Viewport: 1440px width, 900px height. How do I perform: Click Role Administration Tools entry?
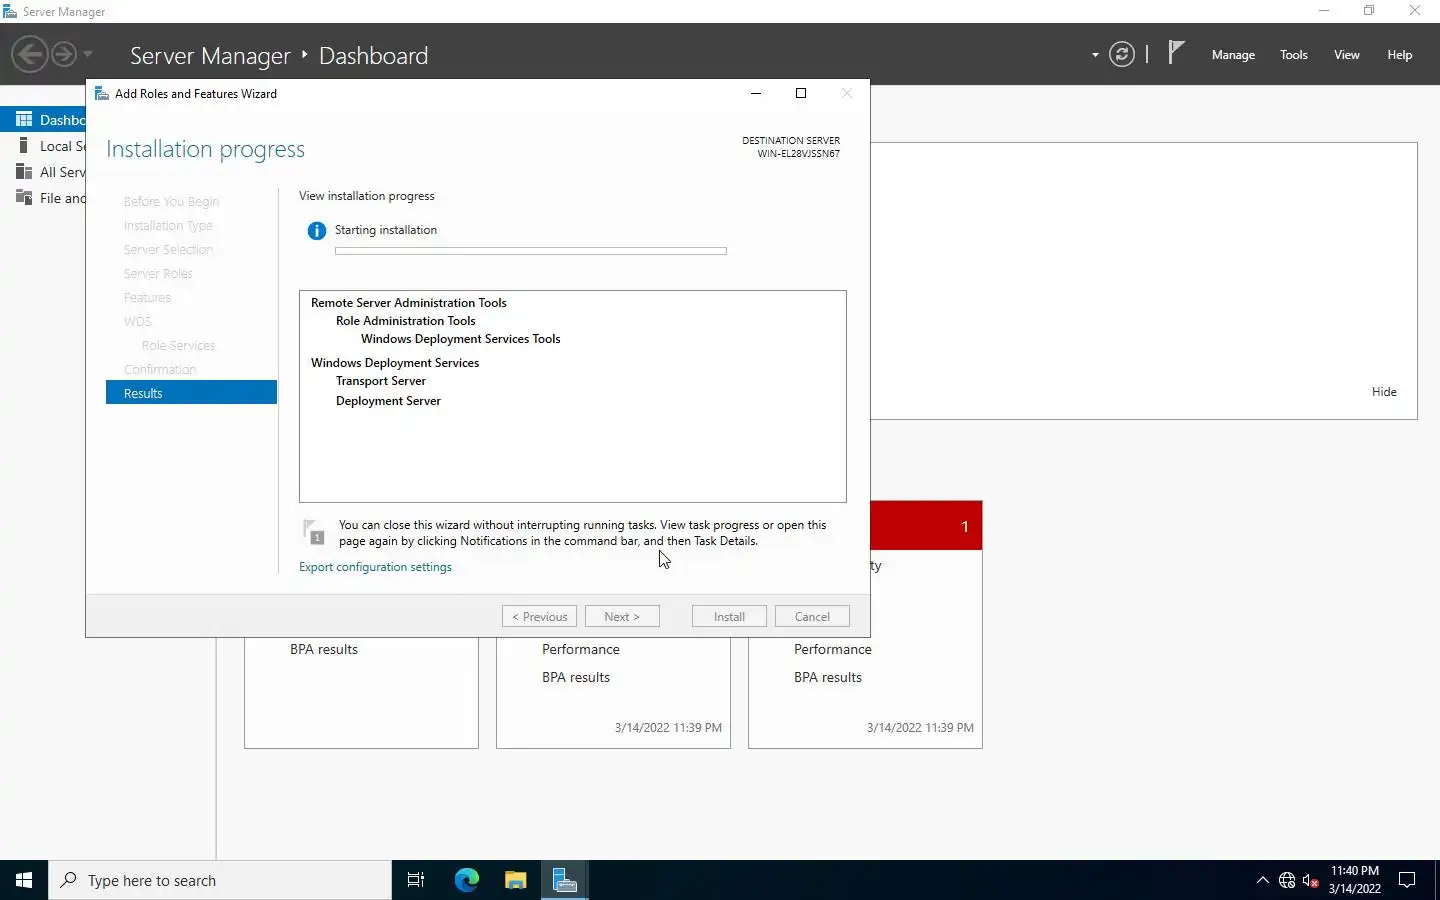tap(405, 321)
